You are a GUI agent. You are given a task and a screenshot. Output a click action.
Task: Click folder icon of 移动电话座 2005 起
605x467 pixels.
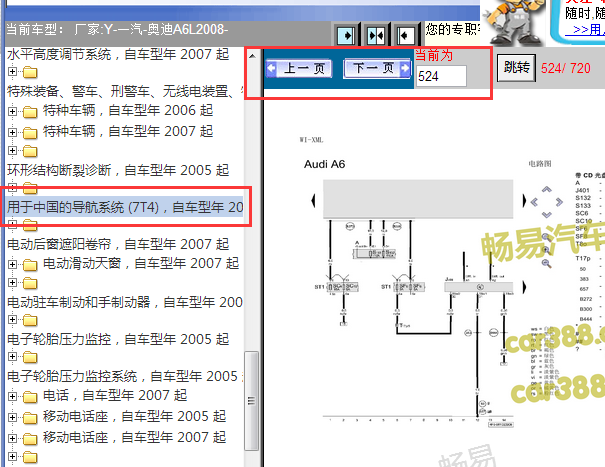coord(30,418)
